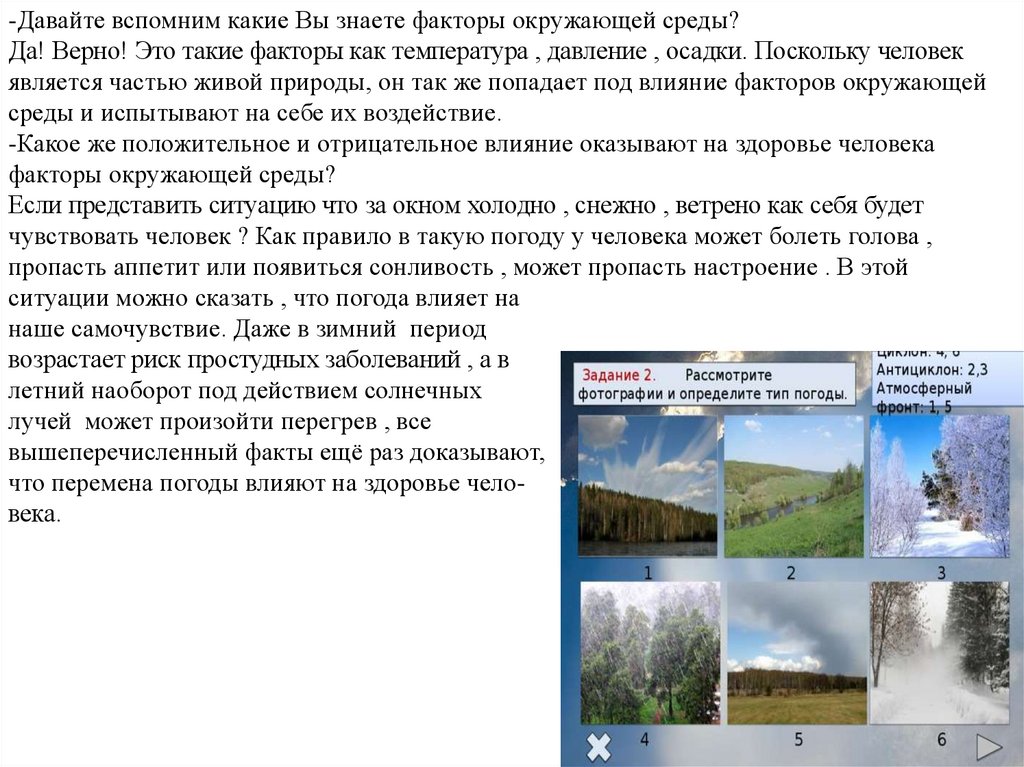This screenshot has width=1024, height=767.
Task: Click the red 'Задание 2.' heading
Action: tap(618, 375)
